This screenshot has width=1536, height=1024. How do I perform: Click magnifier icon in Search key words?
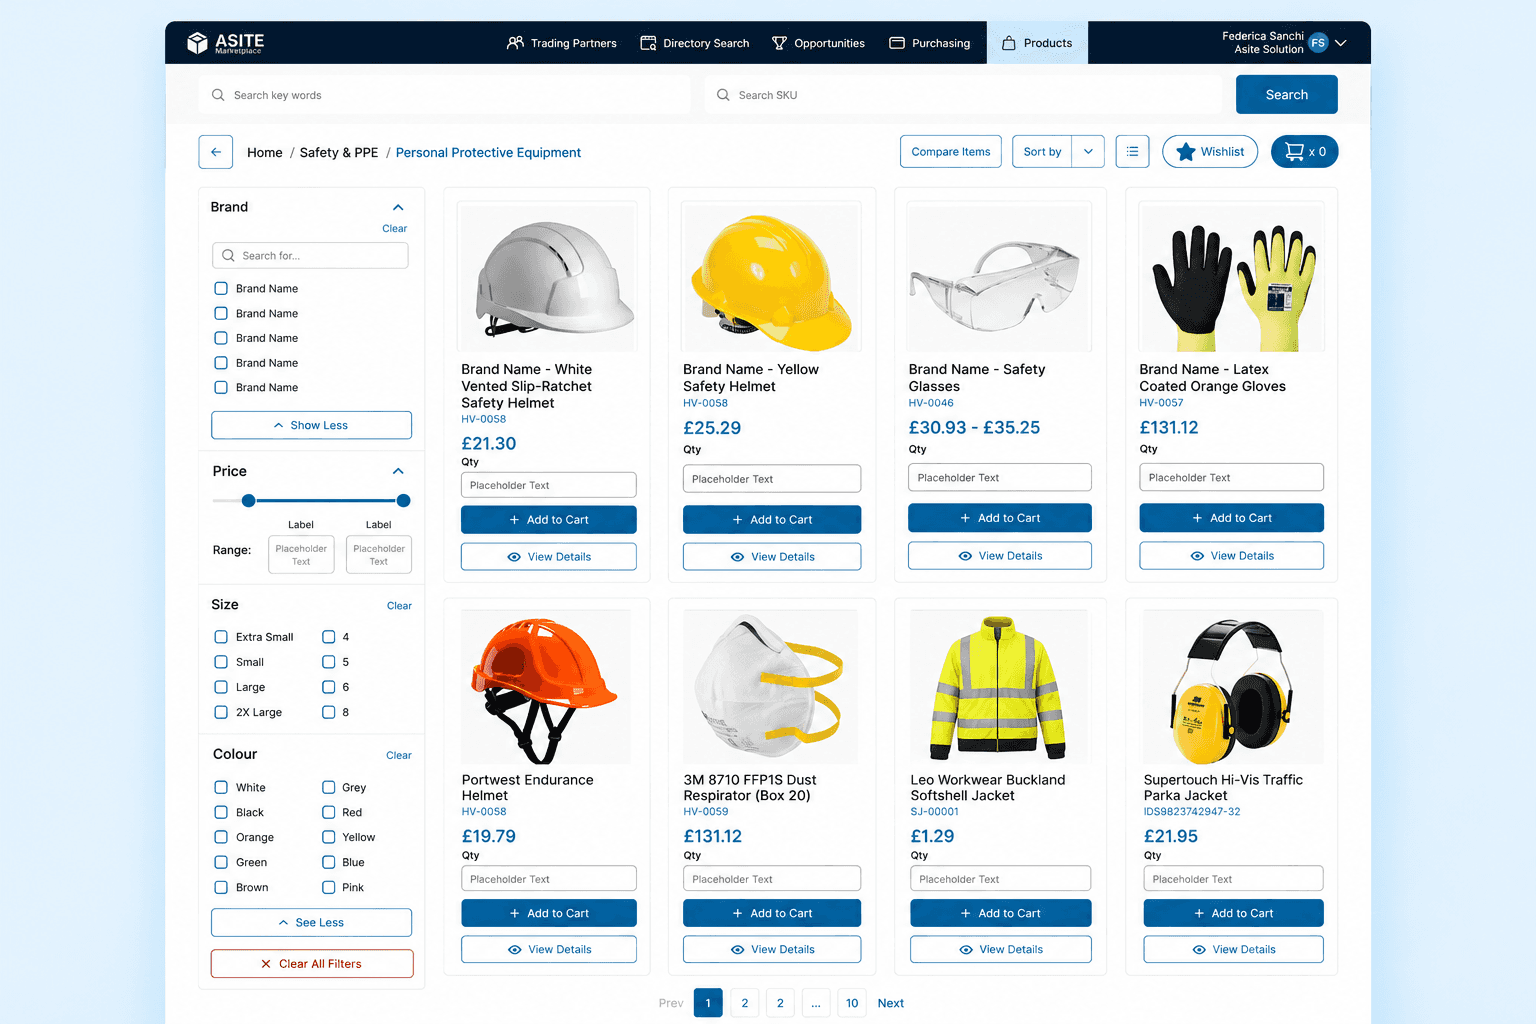(x=218, y=95)
